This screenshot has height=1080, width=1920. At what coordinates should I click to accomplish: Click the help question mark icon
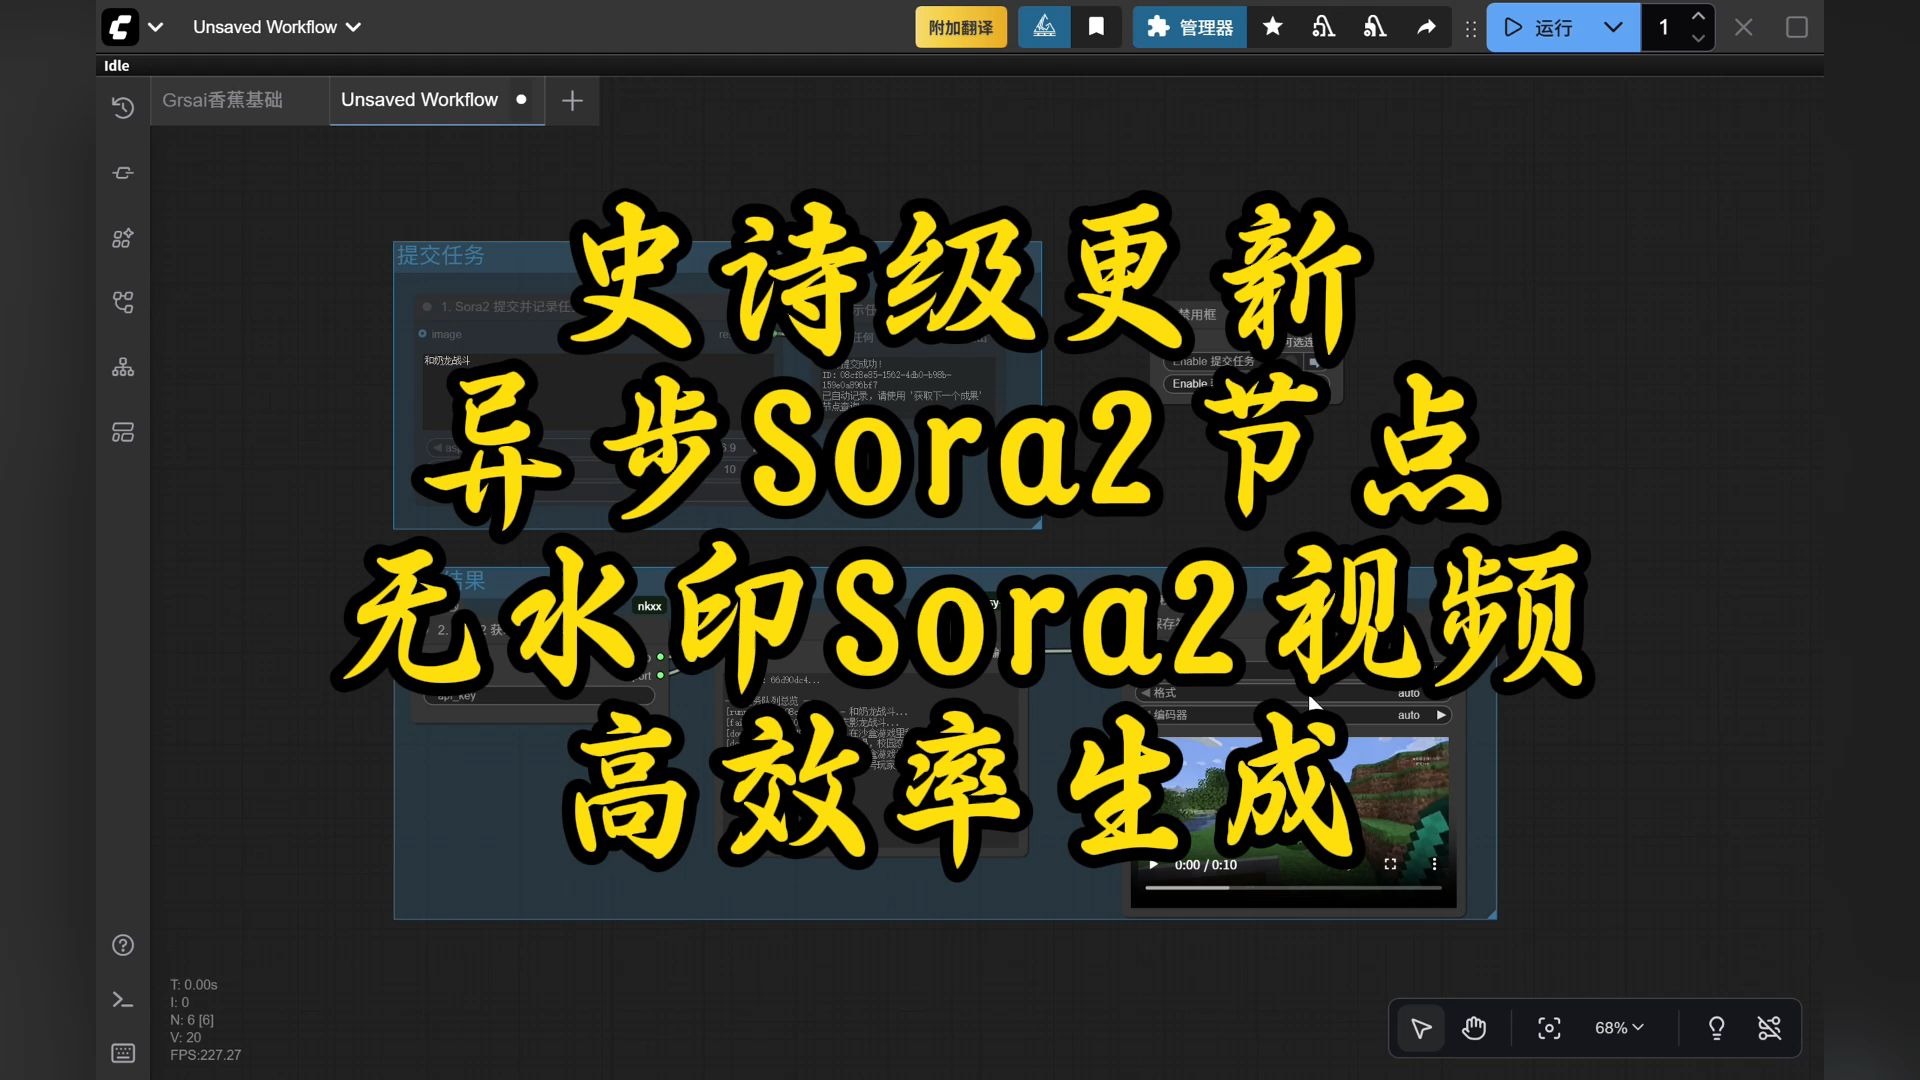[123, 945]
